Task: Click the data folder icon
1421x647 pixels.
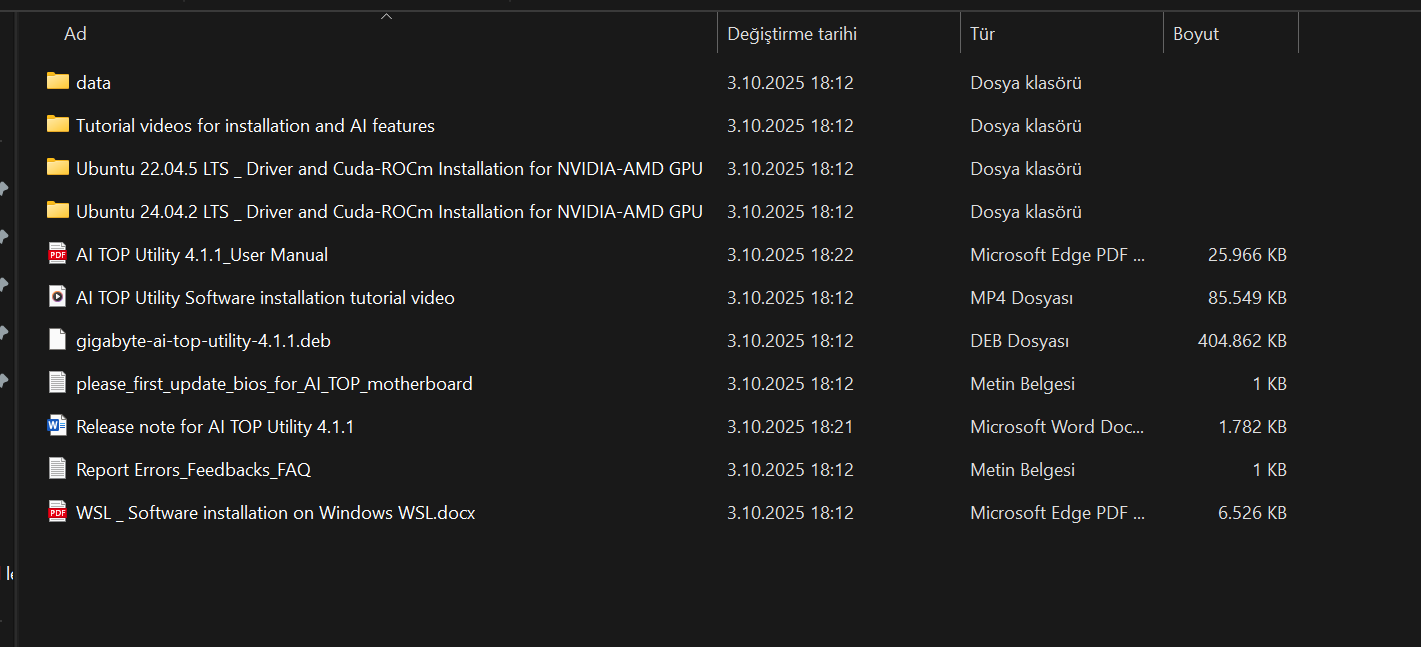Action: [x=58, y=82]
